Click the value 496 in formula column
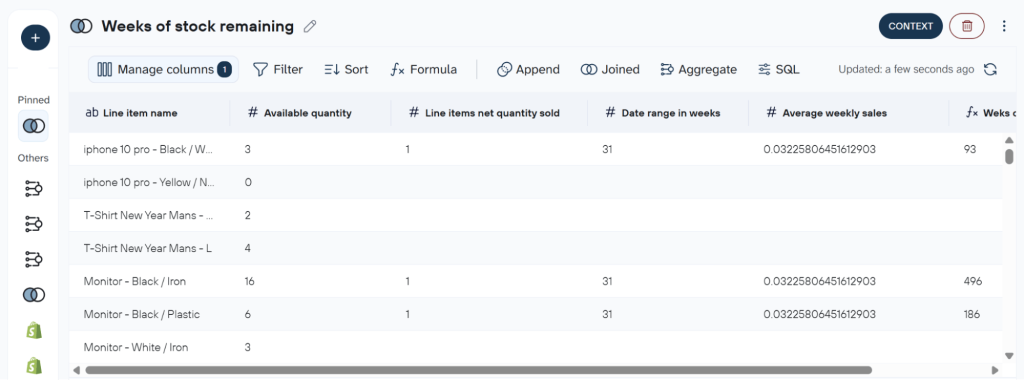 click(x=972, y=281)
